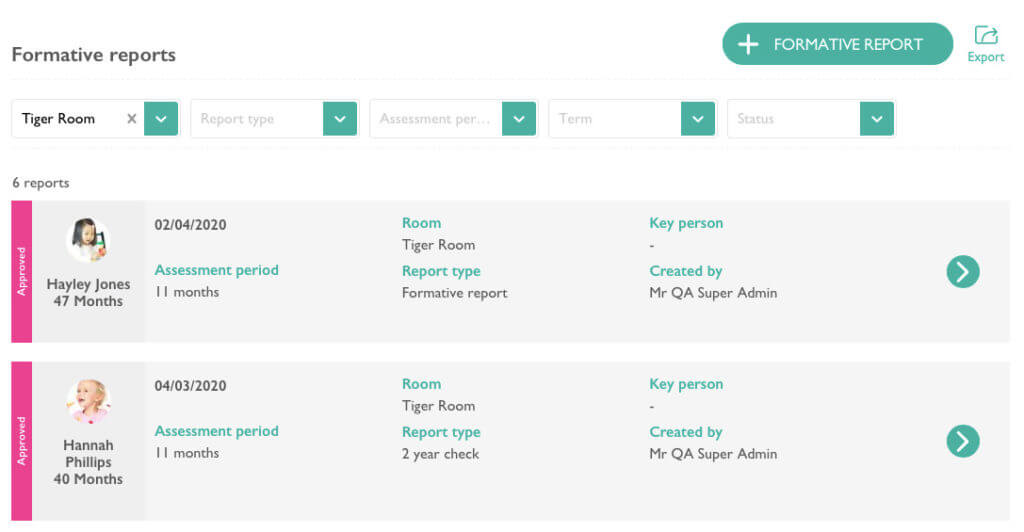Click Hannah Phillips profile photo
Image resolution: width=1024 pixels, height=532 pixels.
pyautogui.click(x=88, y=402)
